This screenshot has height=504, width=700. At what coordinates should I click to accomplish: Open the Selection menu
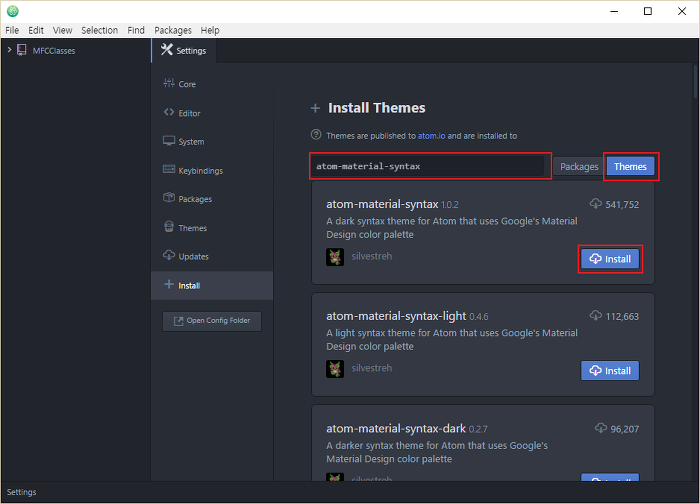click(x=100, y=30)
